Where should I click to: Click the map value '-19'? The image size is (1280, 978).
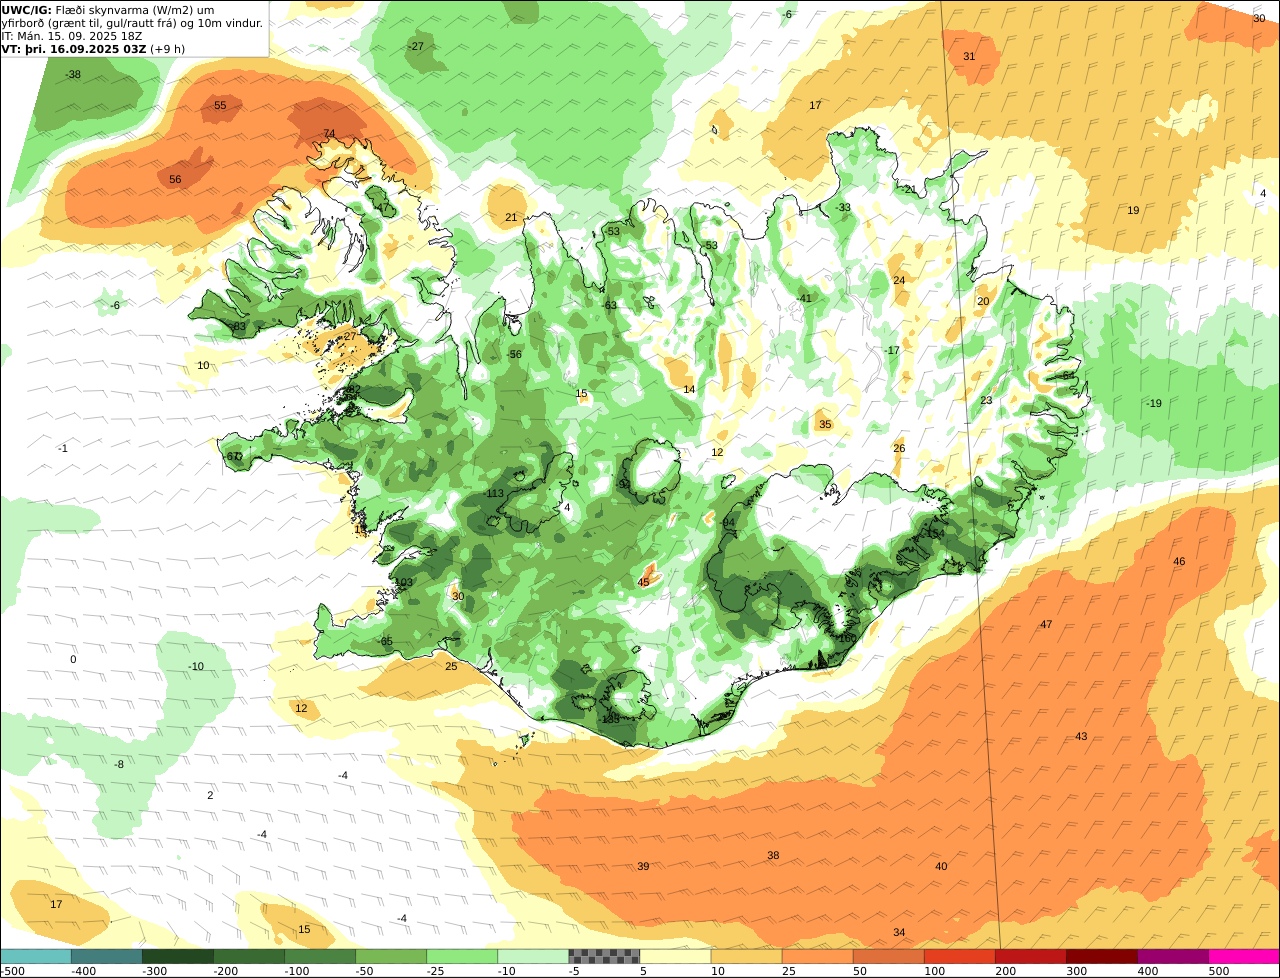coord(1153,404)
